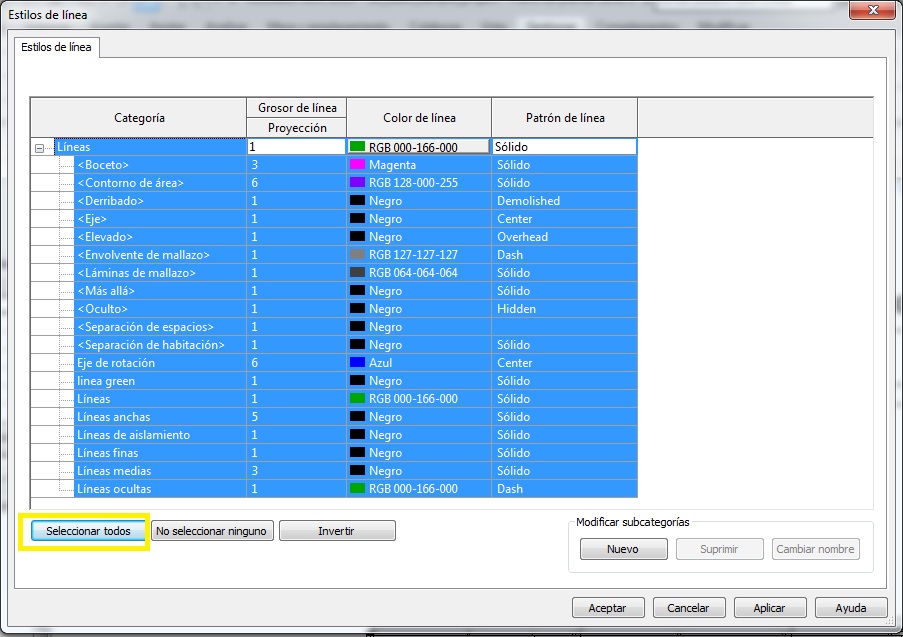This screenshot has width=903, height=637.
Task: Collapse the Líneas category tree node
Action: point(39,148)
